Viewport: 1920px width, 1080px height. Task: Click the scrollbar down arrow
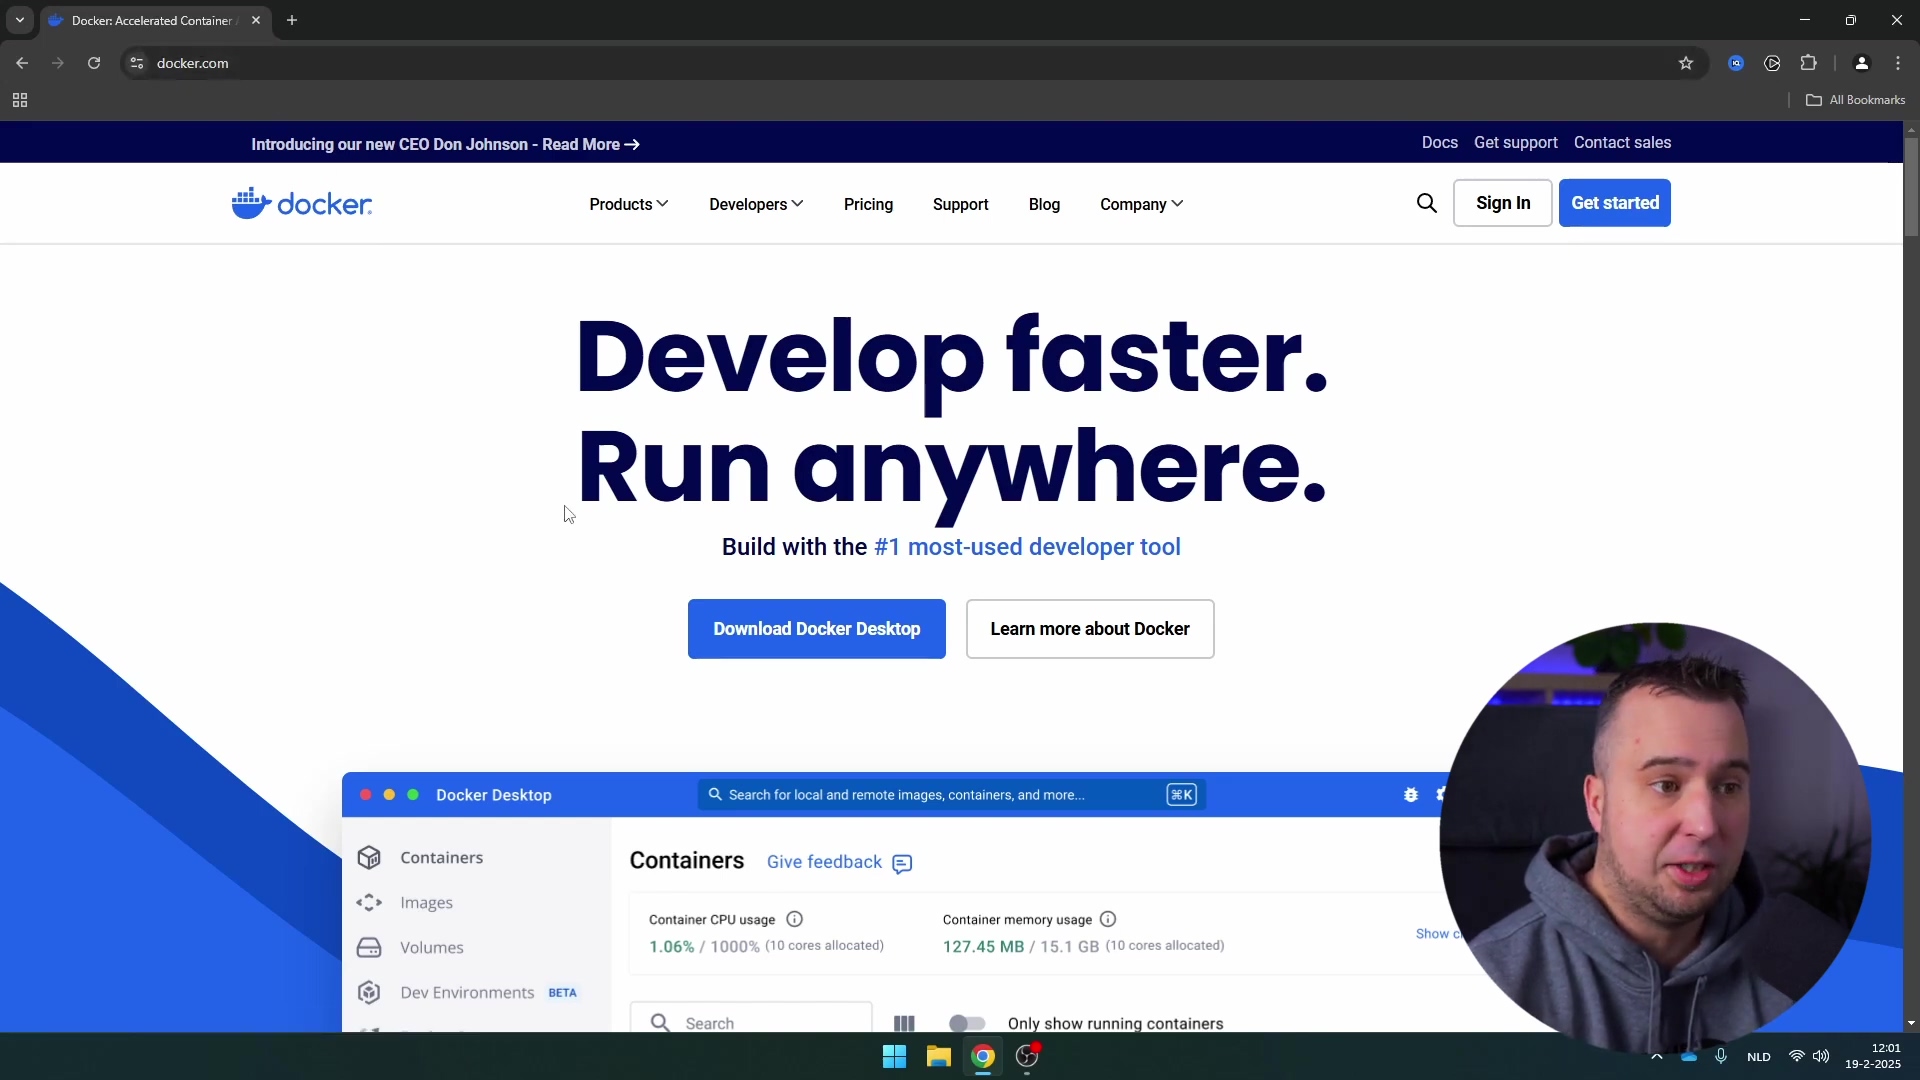pos(1911,1023)
